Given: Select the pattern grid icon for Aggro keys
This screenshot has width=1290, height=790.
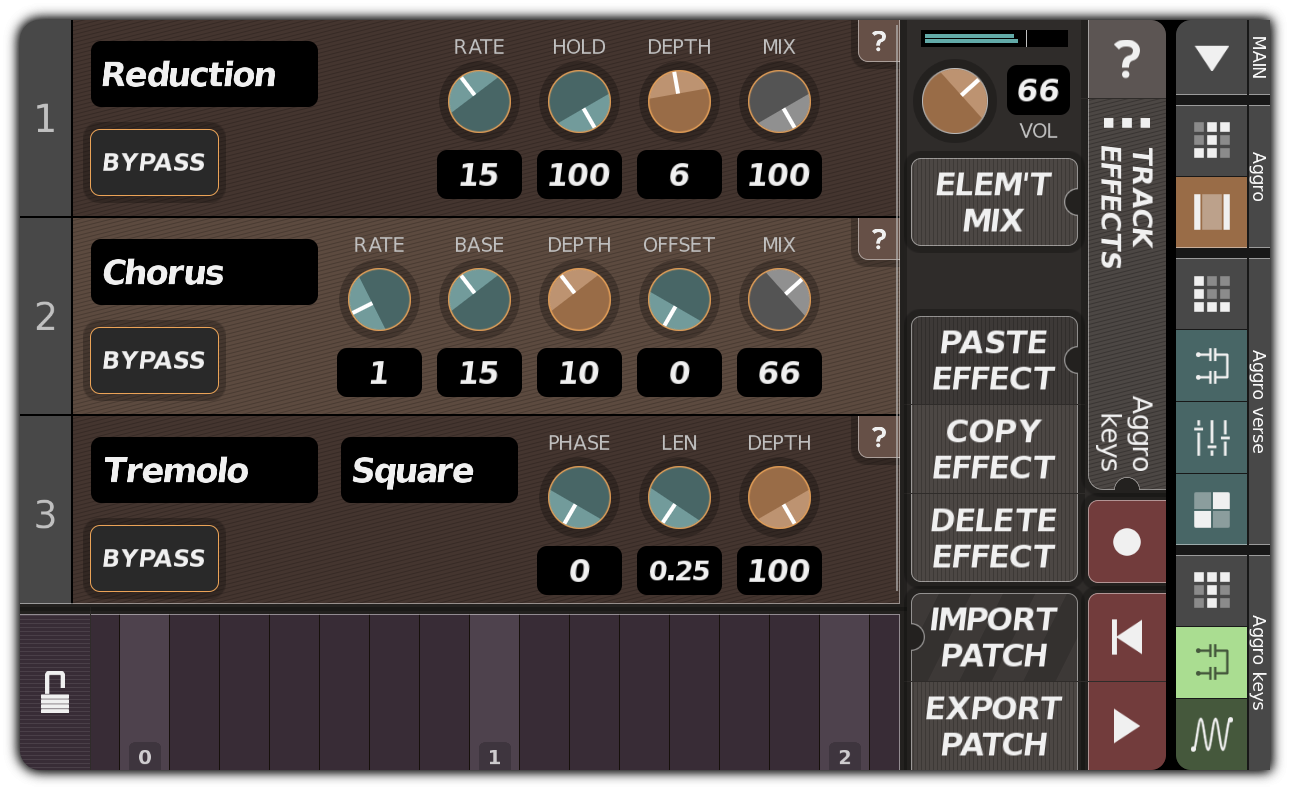Looking at the screenshot, I should click(1211, 590).
